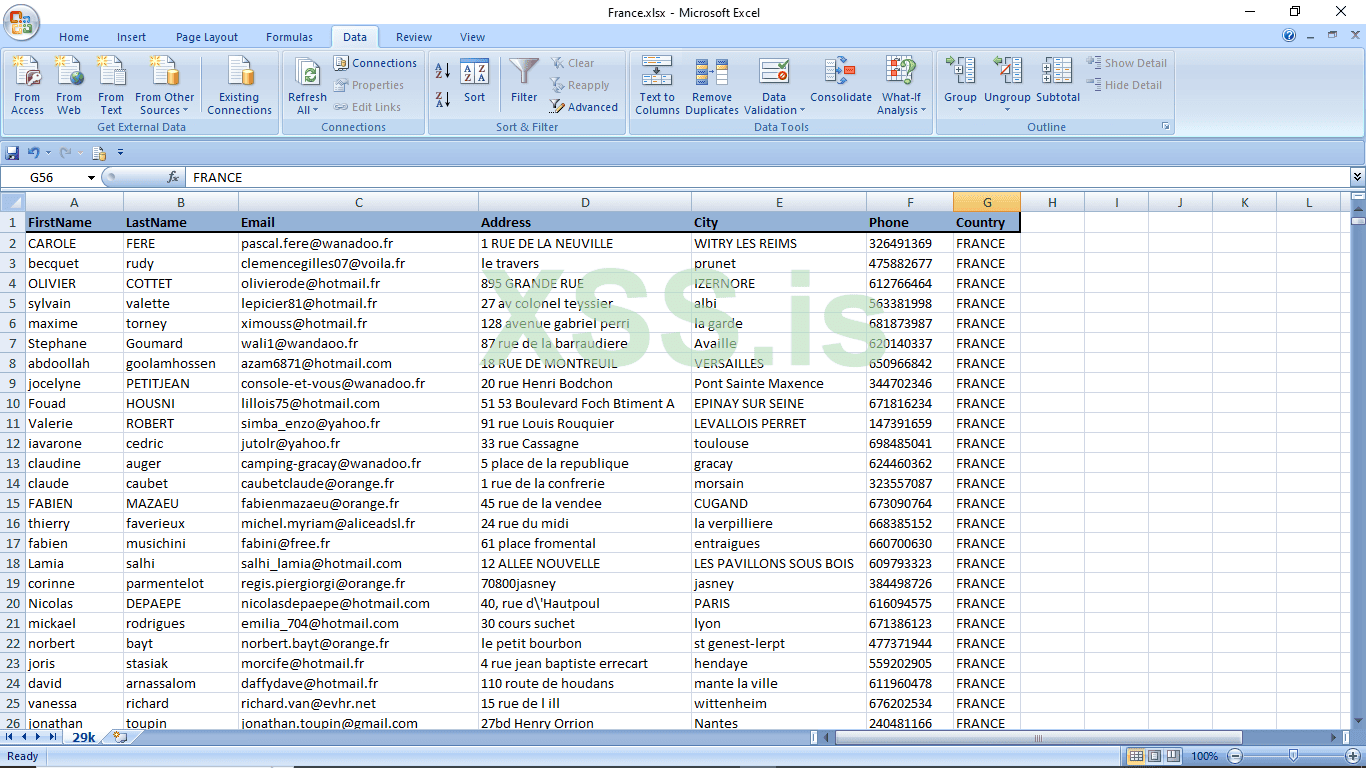Click the Advanced filter button
Image resolution: width=1366 pixels, height=768 pixels.
coord(584,107)
